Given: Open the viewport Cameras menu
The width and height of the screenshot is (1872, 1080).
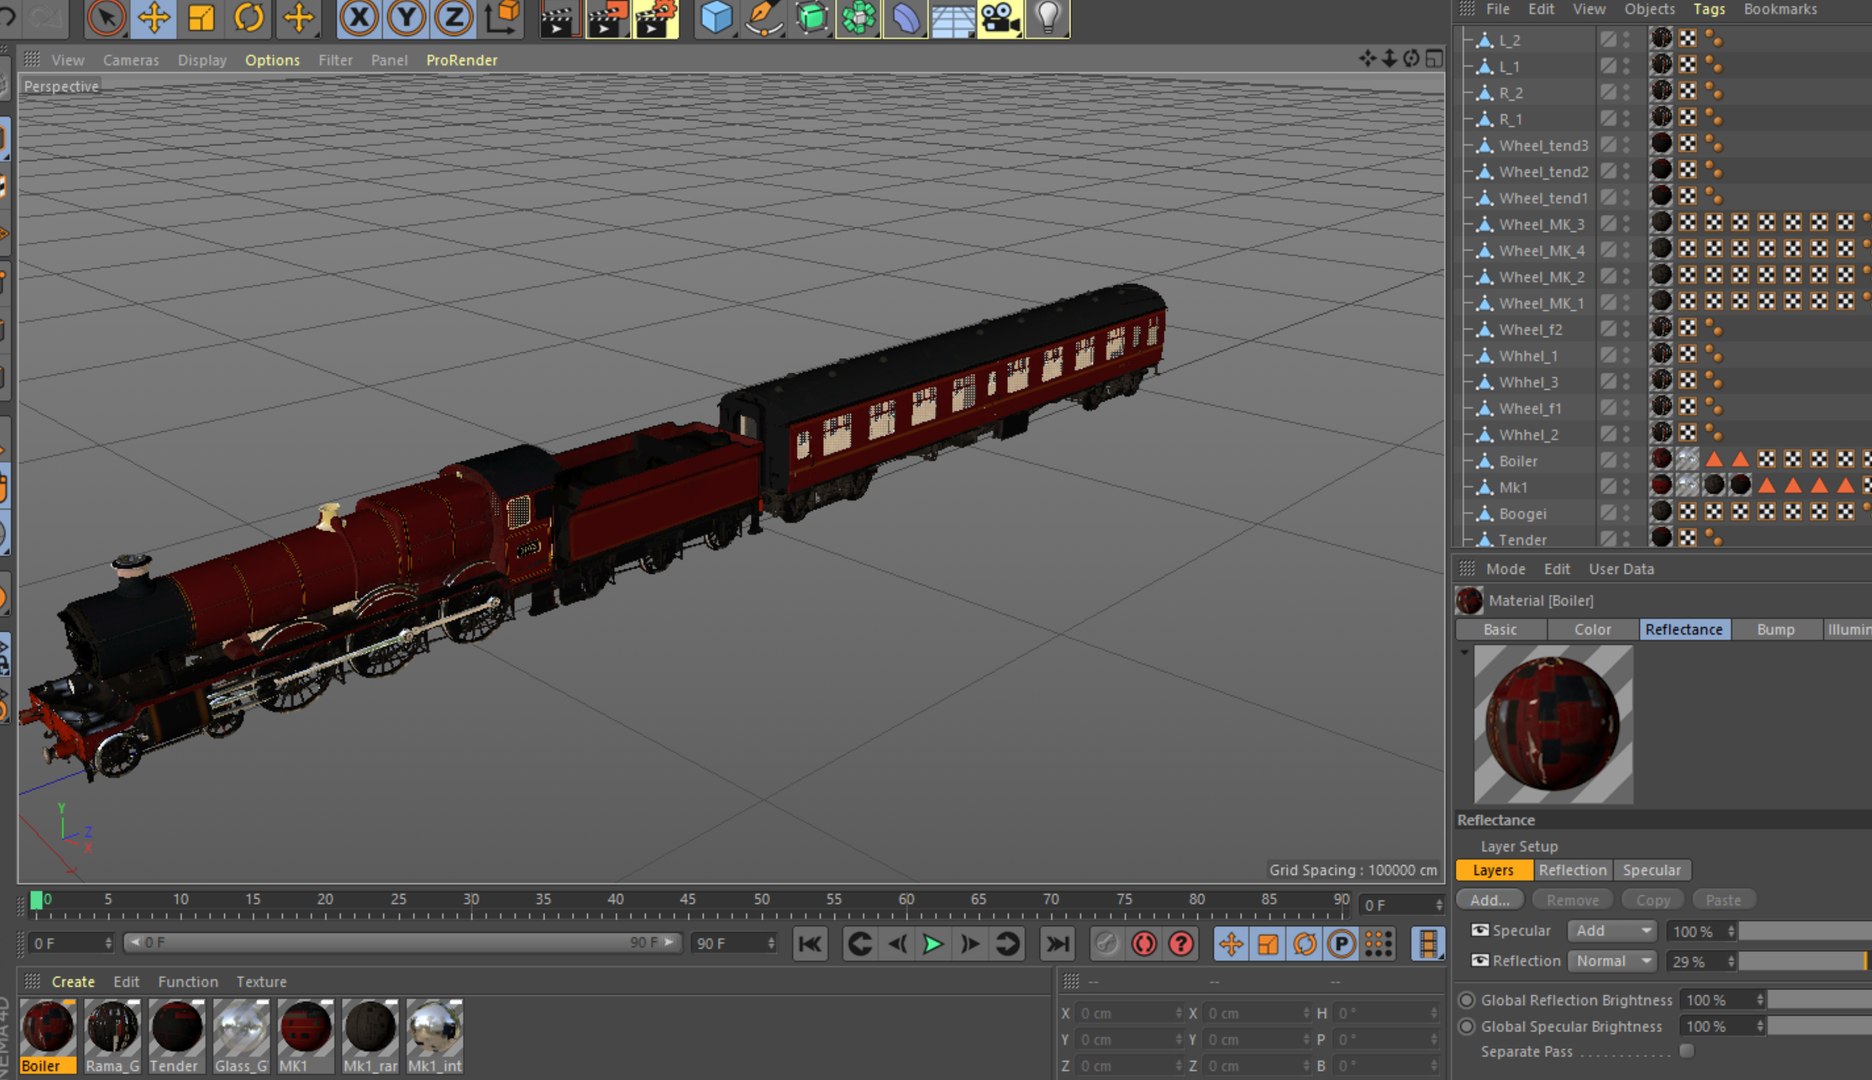Looking at the screenshot, I should tap(131, 60).
